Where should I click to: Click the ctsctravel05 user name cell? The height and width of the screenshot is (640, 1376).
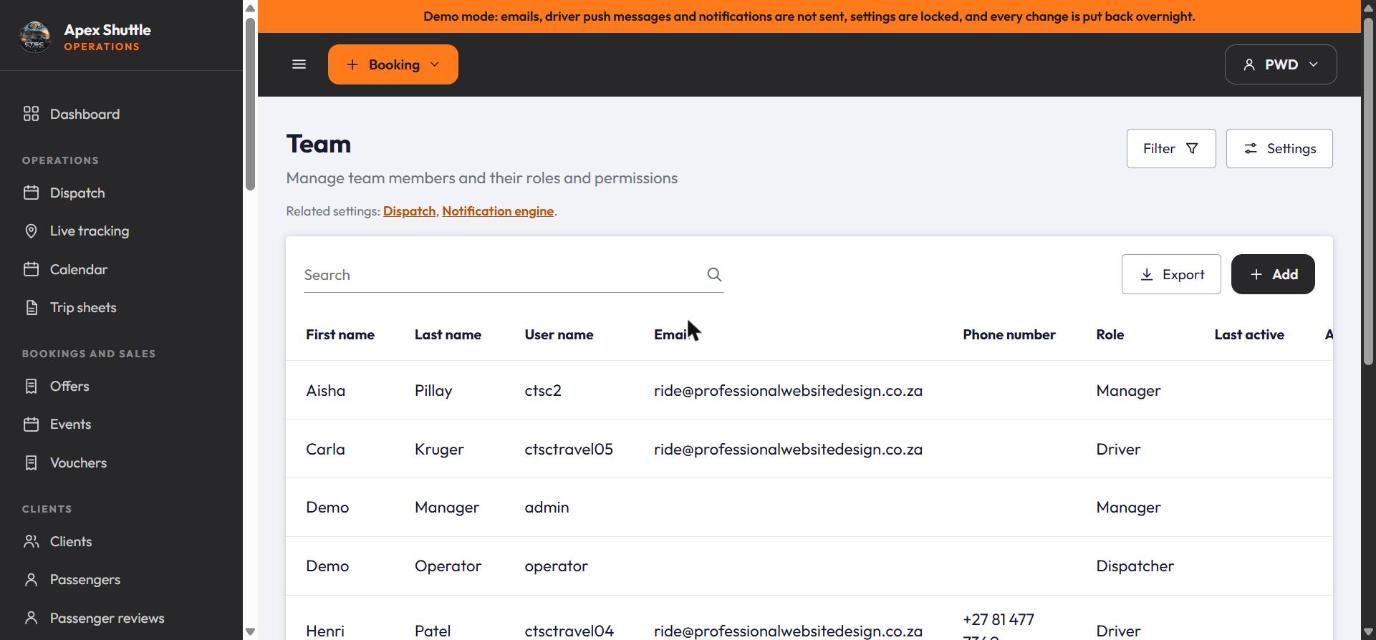569,449
